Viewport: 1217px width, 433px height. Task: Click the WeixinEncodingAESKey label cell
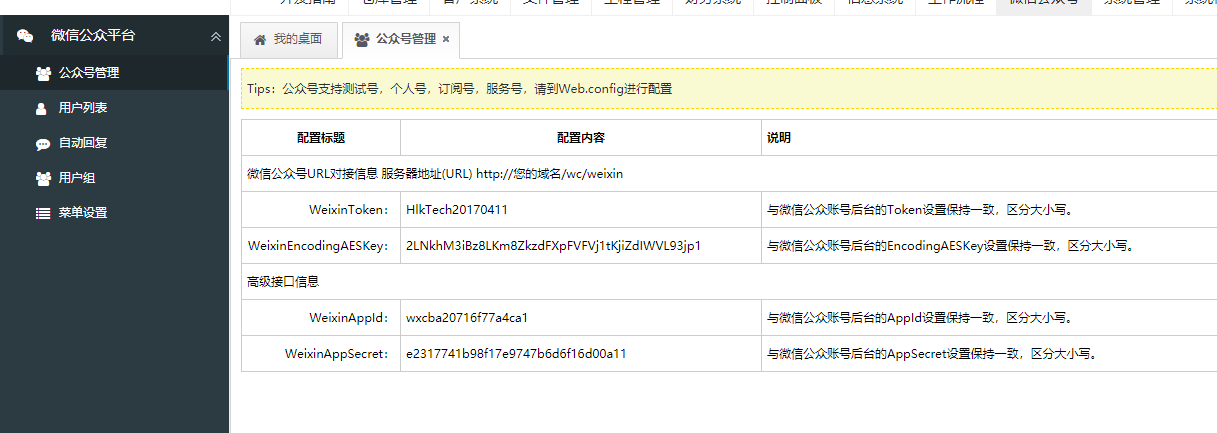point(321,246)
